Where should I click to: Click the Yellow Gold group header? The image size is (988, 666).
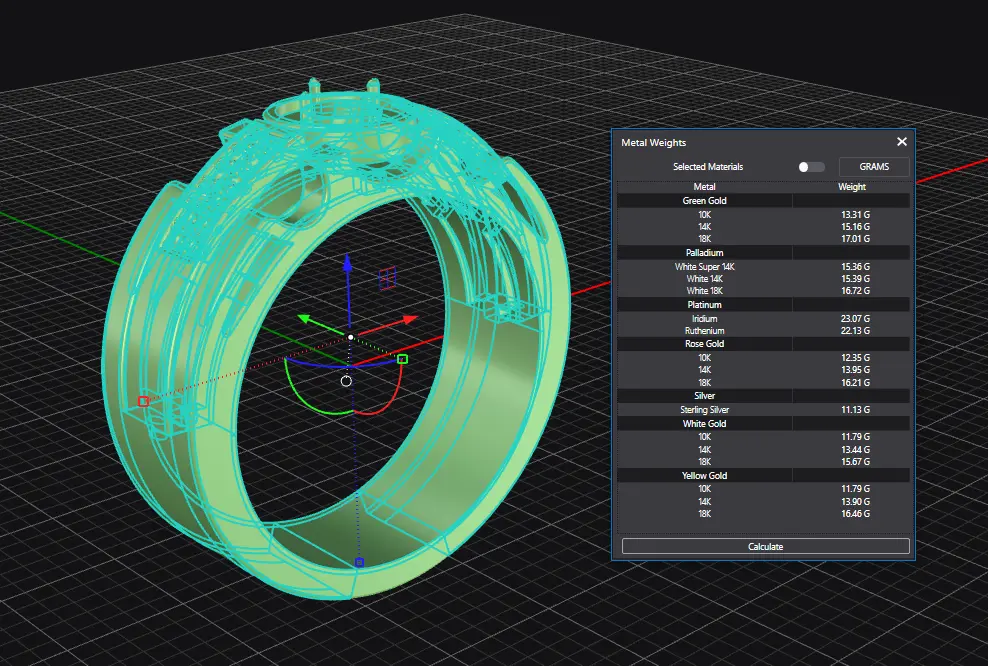pyautogui.click(x=704, y=476)
